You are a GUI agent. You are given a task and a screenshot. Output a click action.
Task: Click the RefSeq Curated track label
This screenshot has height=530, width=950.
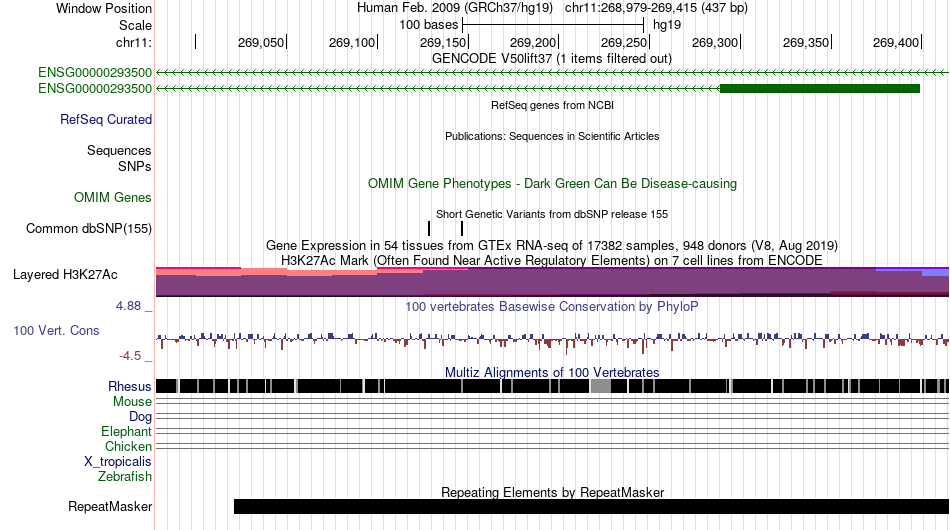[x=106, y=119]
